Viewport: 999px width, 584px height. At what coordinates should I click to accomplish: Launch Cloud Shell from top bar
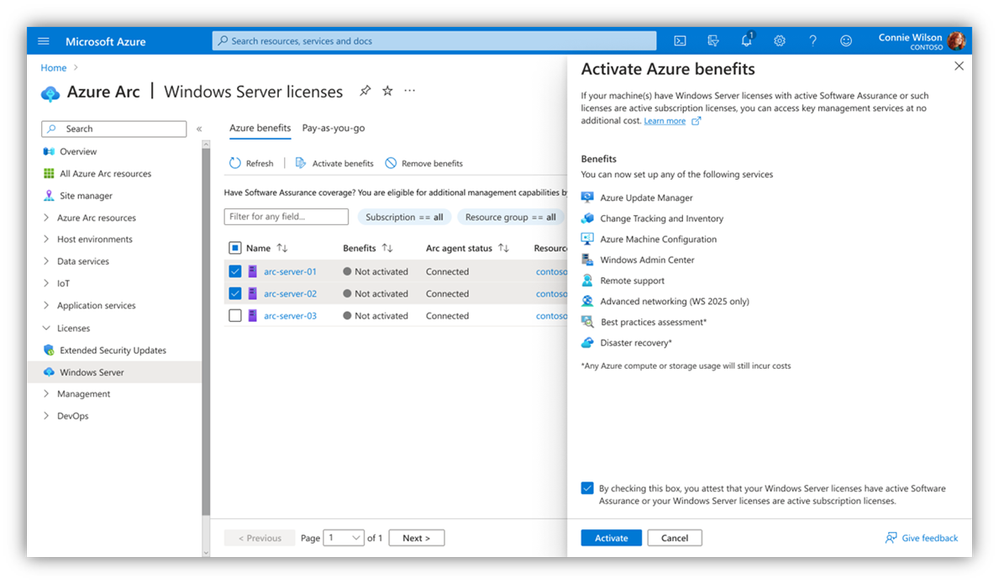point(680,41)
